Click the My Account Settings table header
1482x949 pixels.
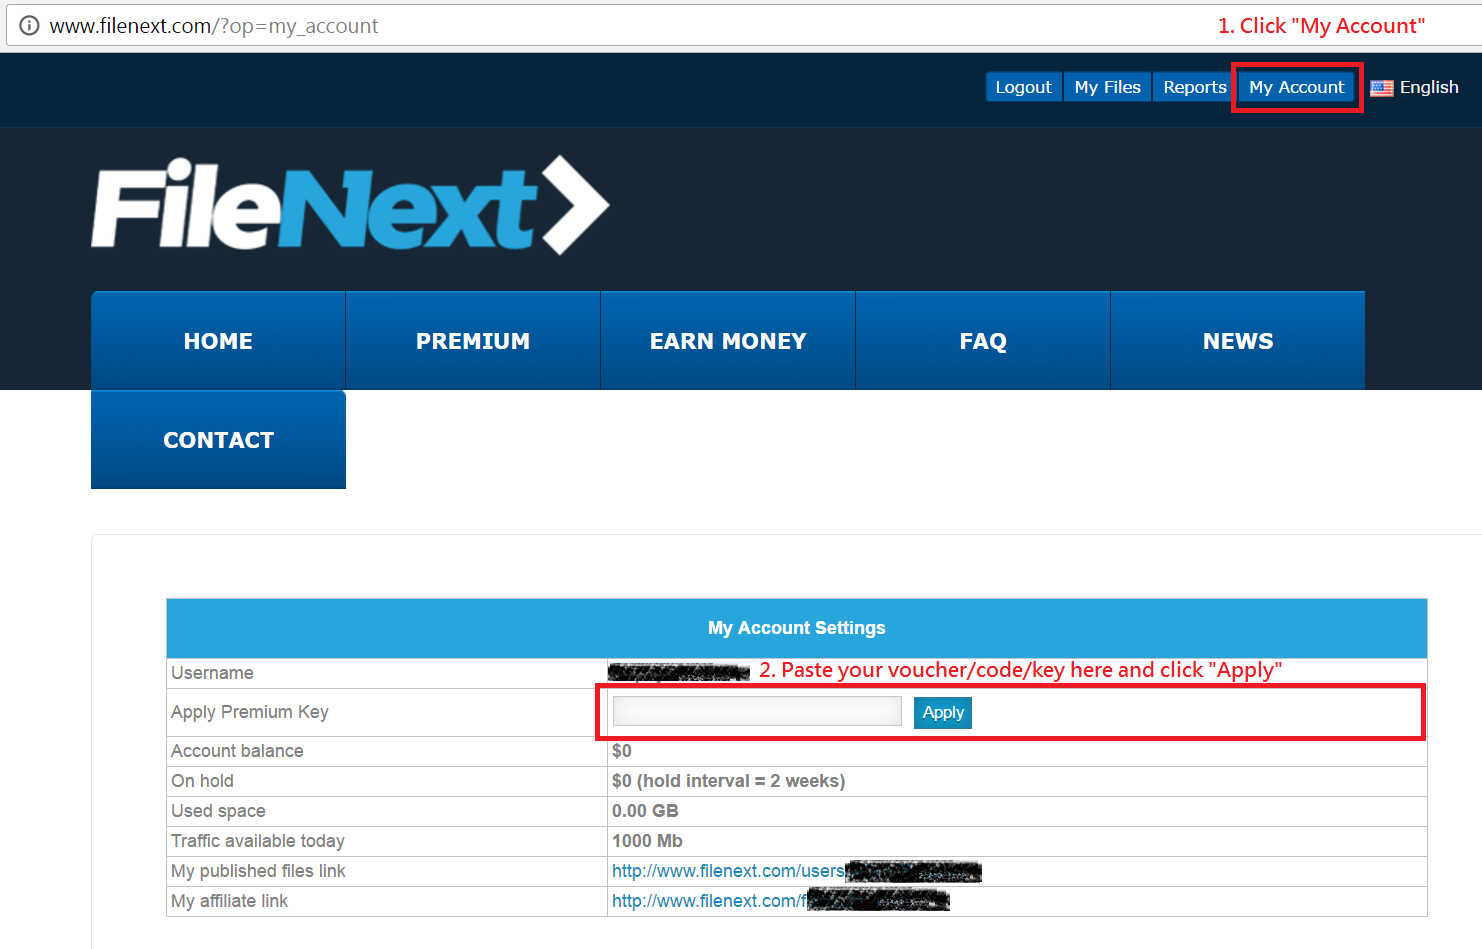point(797,628)
